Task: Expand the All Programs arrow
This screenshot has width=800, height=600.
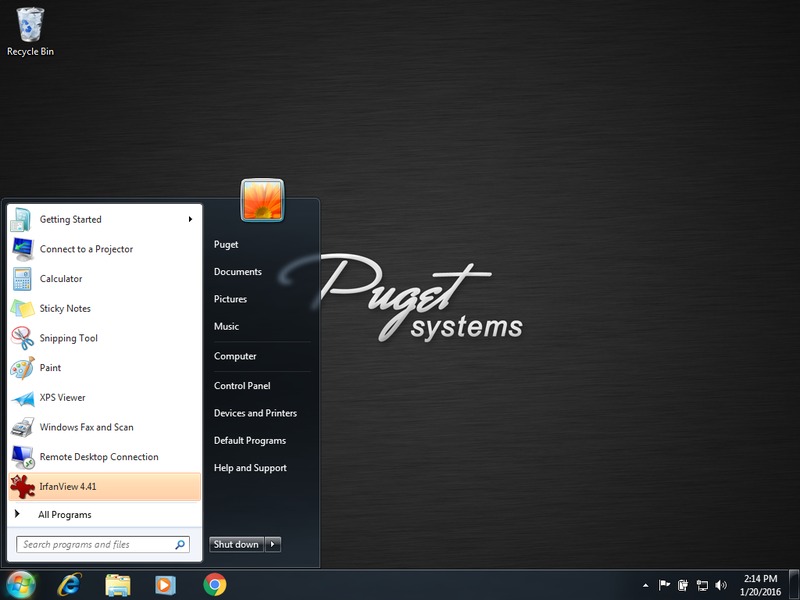Action: [x=17, y=514]
